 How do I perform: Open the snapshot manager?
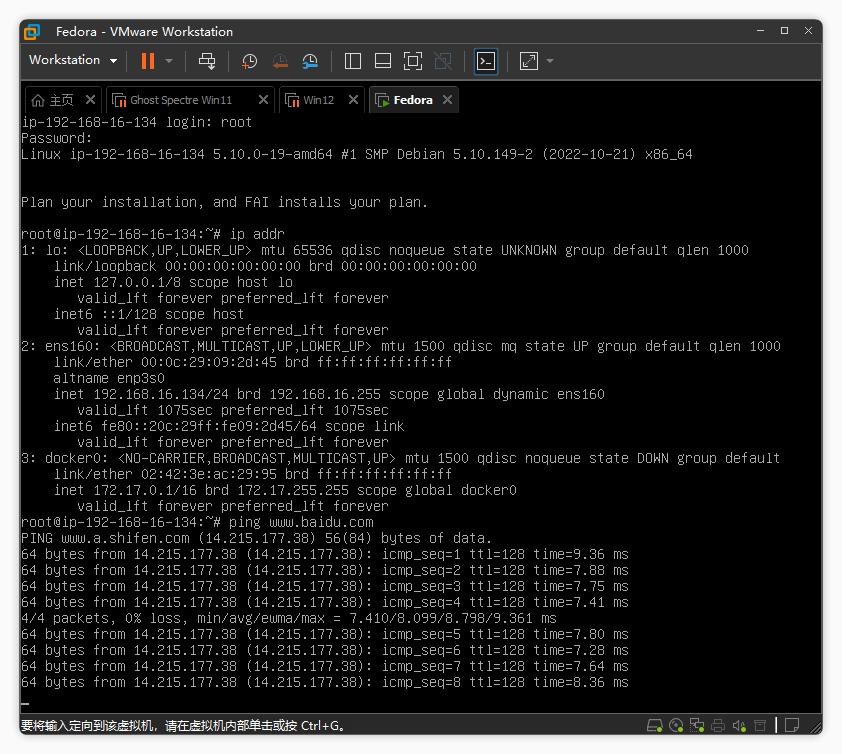[310, 61]
